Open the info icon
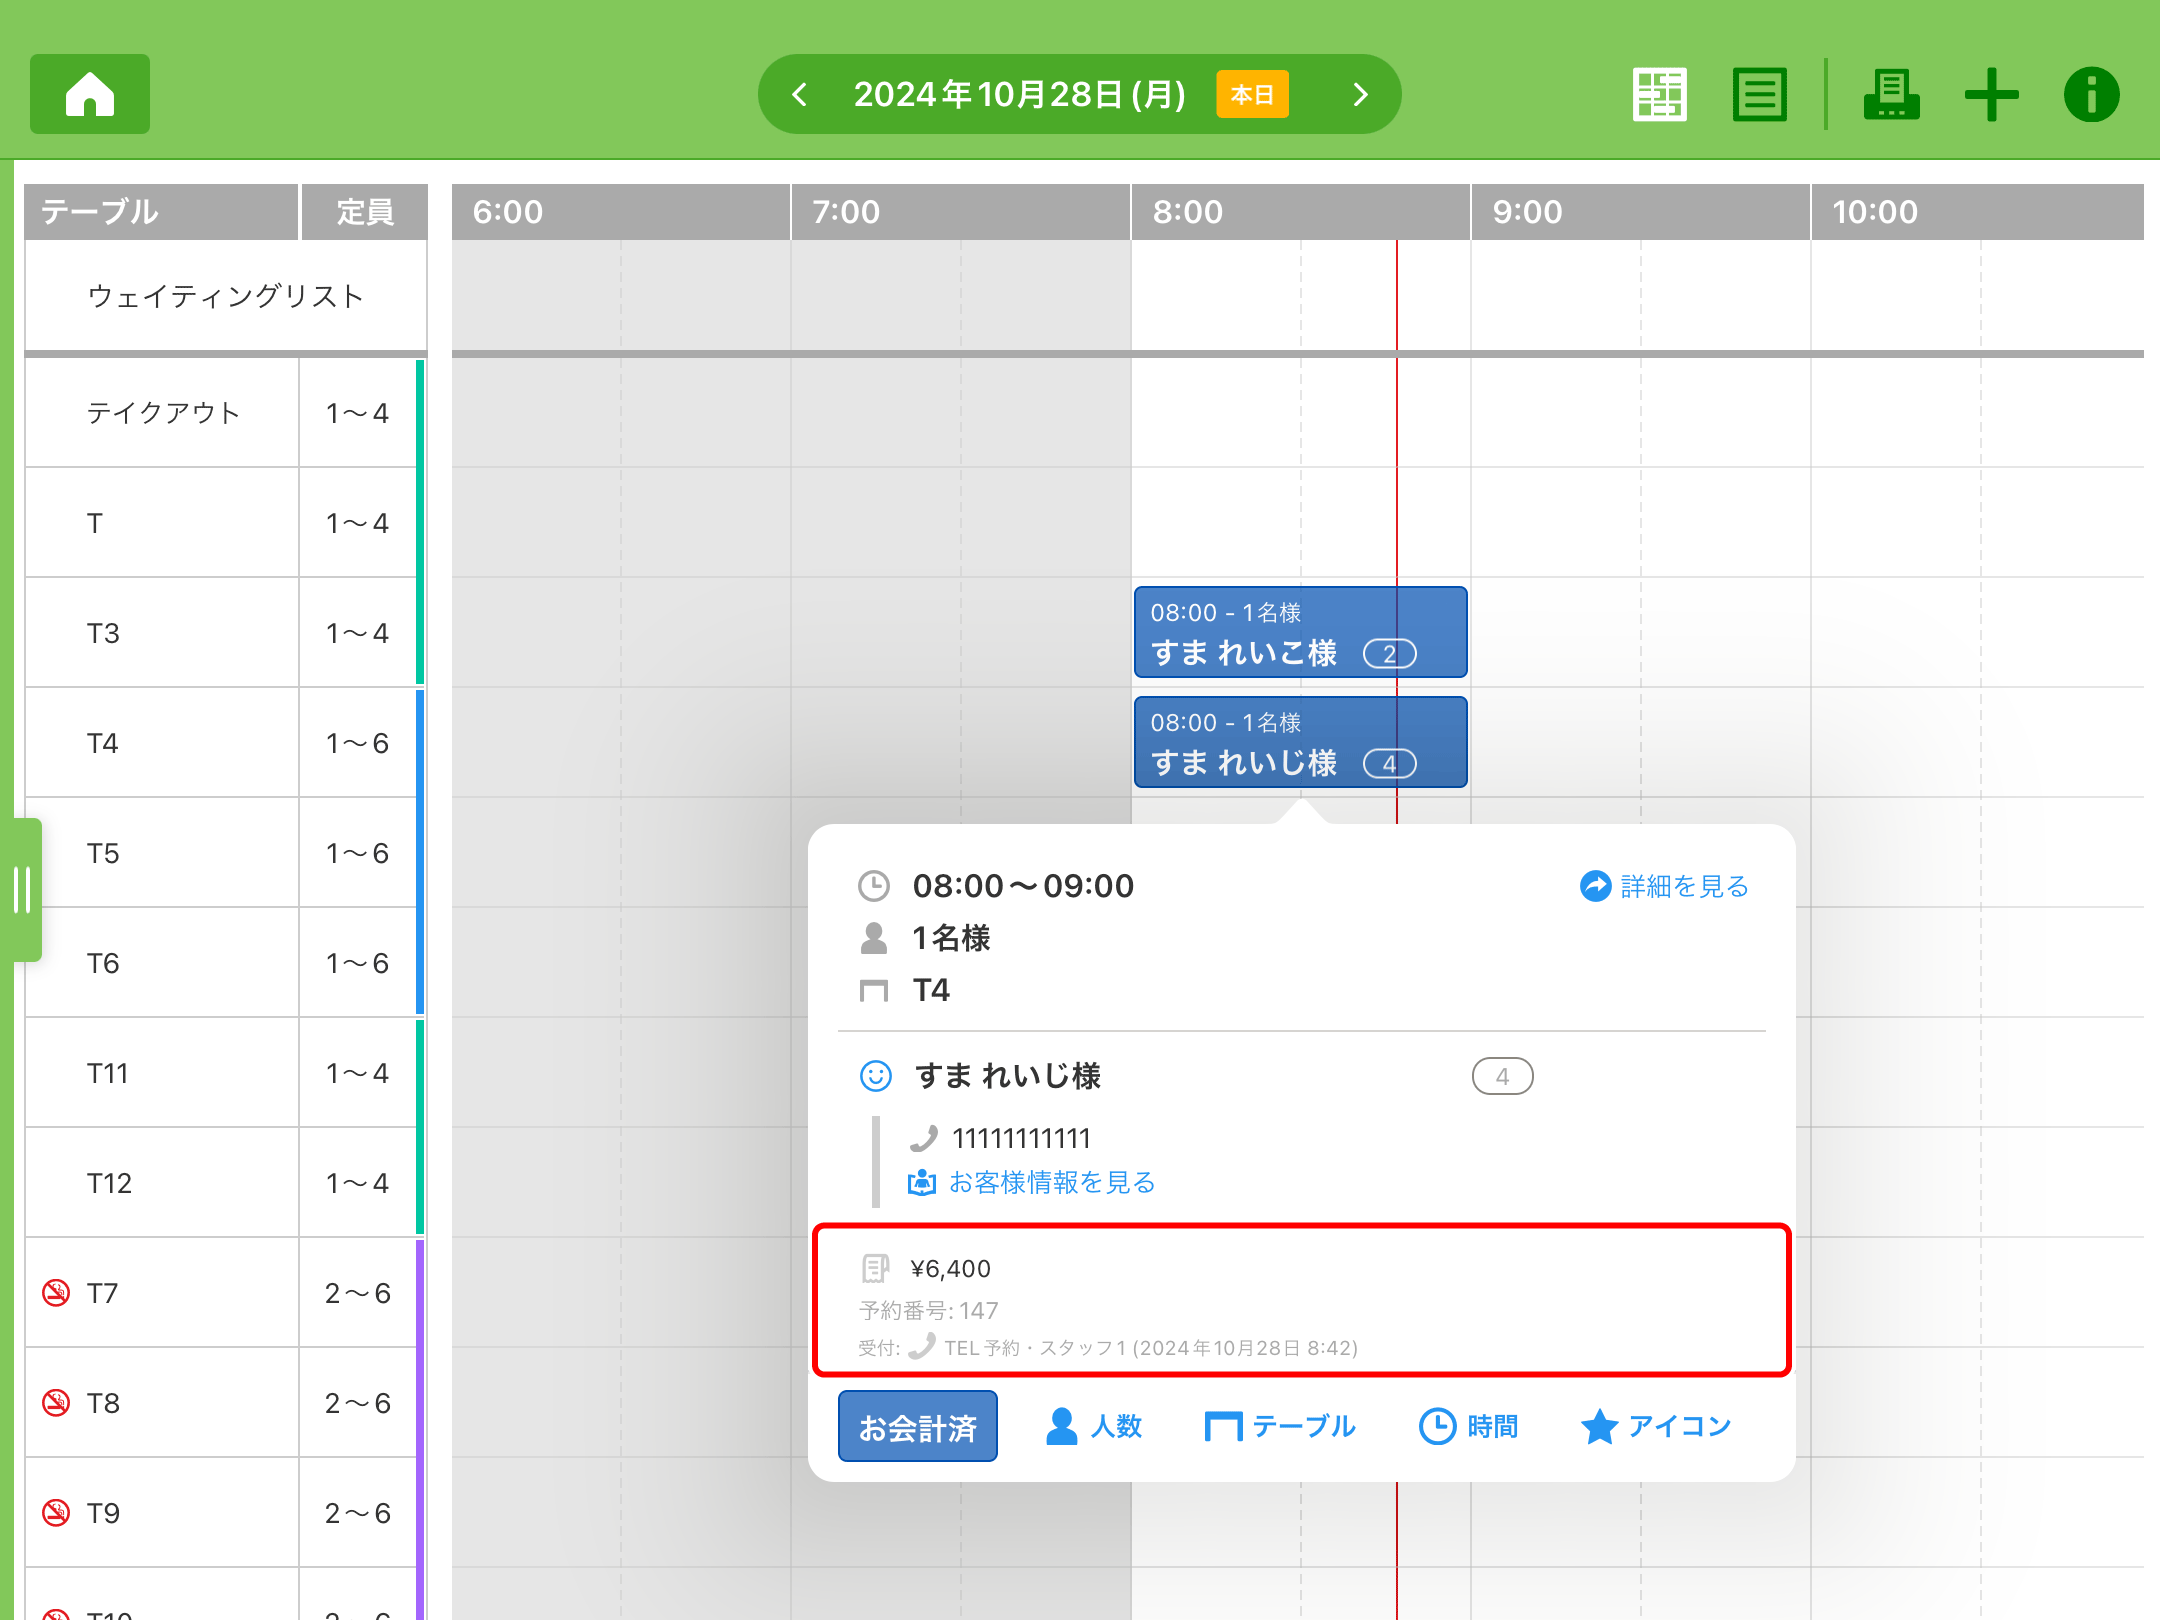Image resolution: width=2160 pixels, height=1620 pixels. 2091,94
